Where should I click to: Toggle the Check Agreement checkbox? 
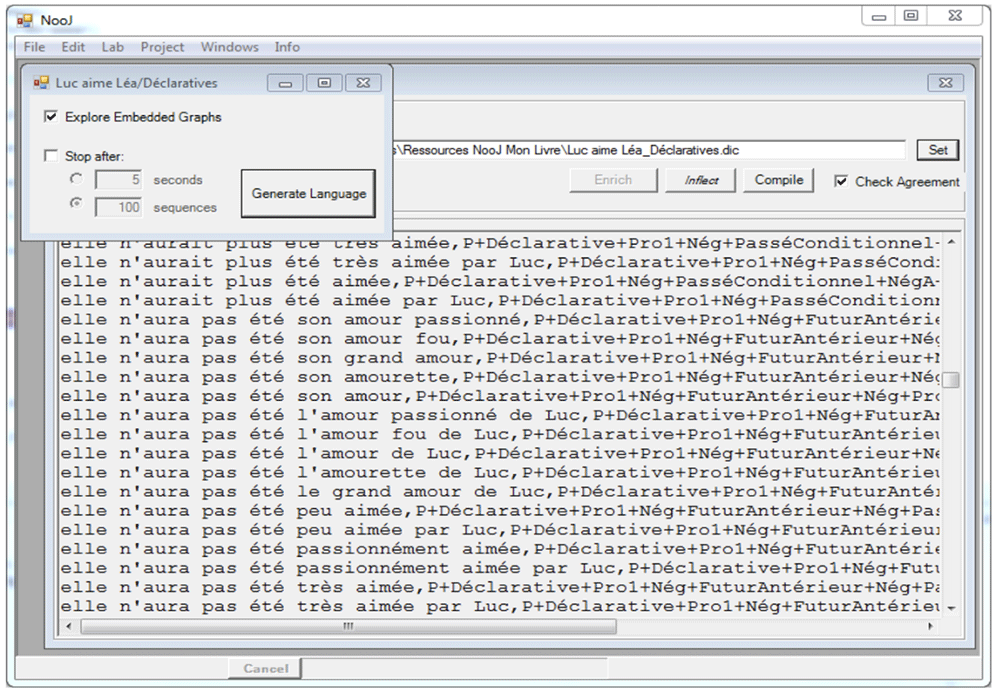click(841, 181)
